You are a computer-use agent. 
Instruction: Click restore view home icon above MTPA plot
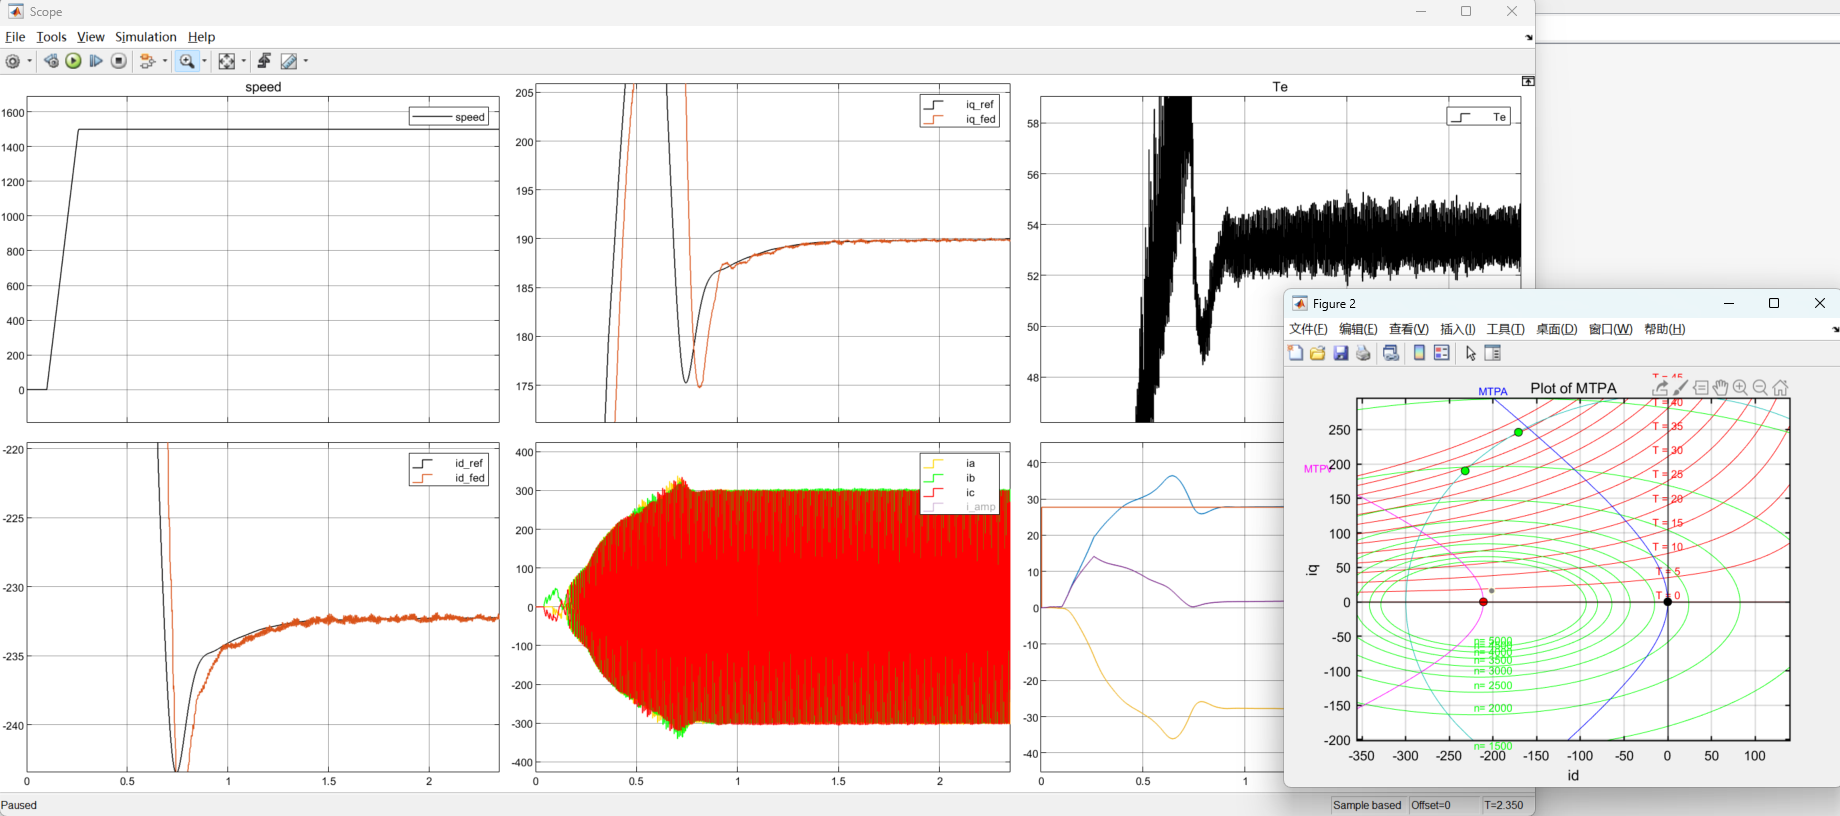(1780, 388)
